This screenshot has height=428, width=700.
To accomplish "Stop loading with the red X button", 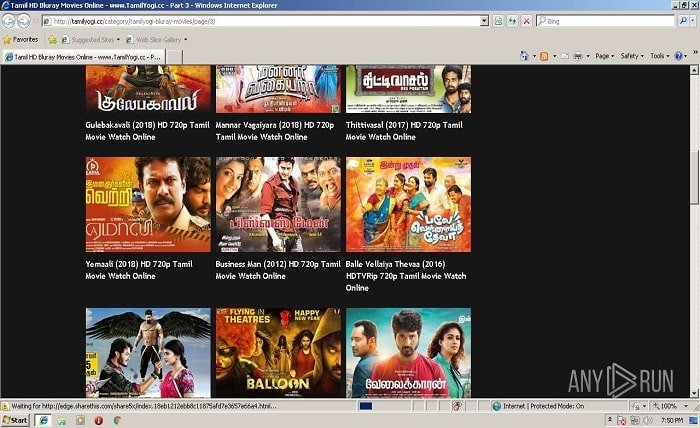I will [526, 21].
